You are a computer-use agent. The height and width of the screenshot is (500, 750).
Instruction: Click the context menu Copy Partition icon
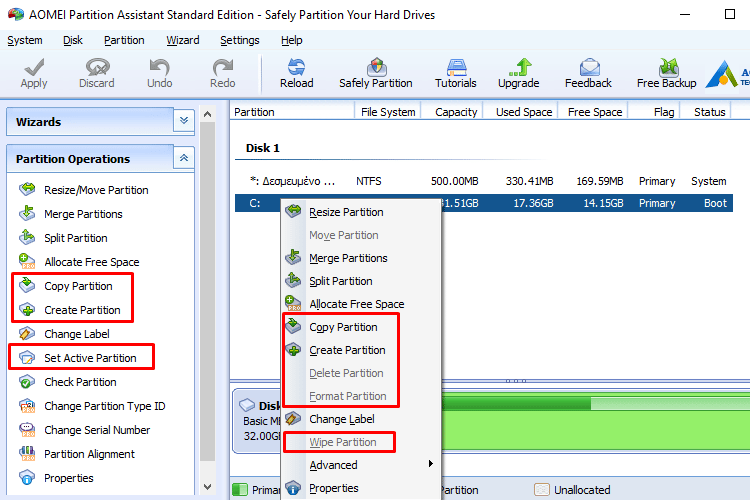click(x=293, y=326)
